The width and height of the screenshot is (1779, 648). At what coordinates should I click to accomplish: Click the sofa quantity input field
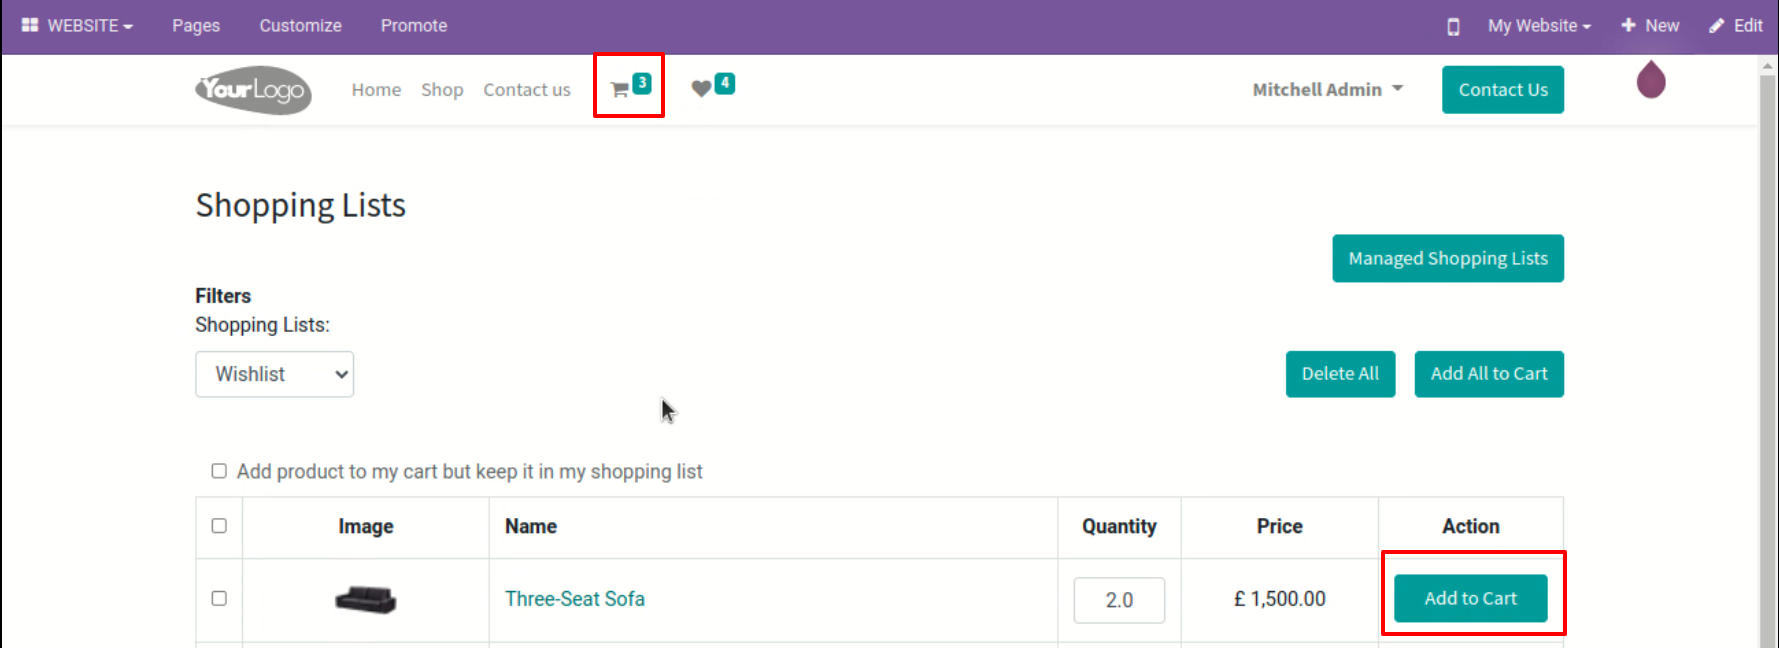pyautogui.click(x=1118, y=599)
